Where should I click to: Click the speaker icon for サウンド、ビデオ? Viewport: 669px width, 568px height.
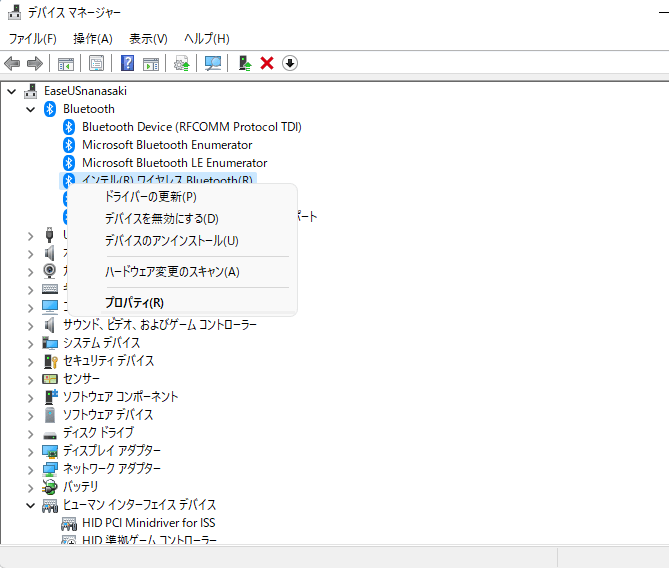pos(49,325)
